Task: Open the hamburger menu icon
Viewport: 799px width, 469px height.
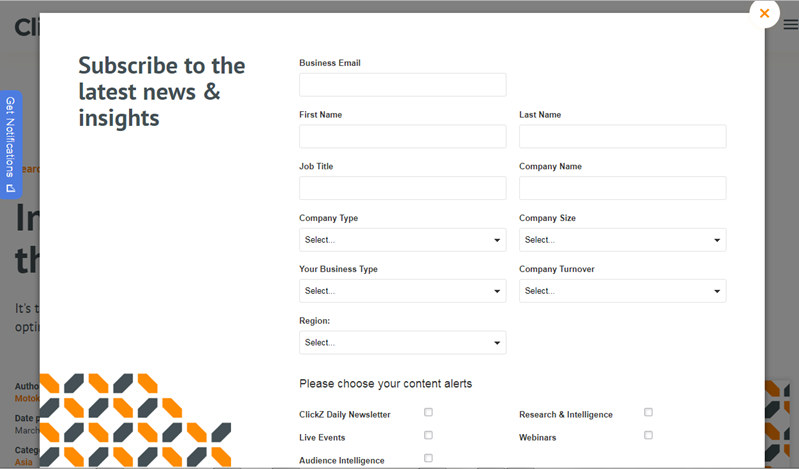Action: coord(790,26)
